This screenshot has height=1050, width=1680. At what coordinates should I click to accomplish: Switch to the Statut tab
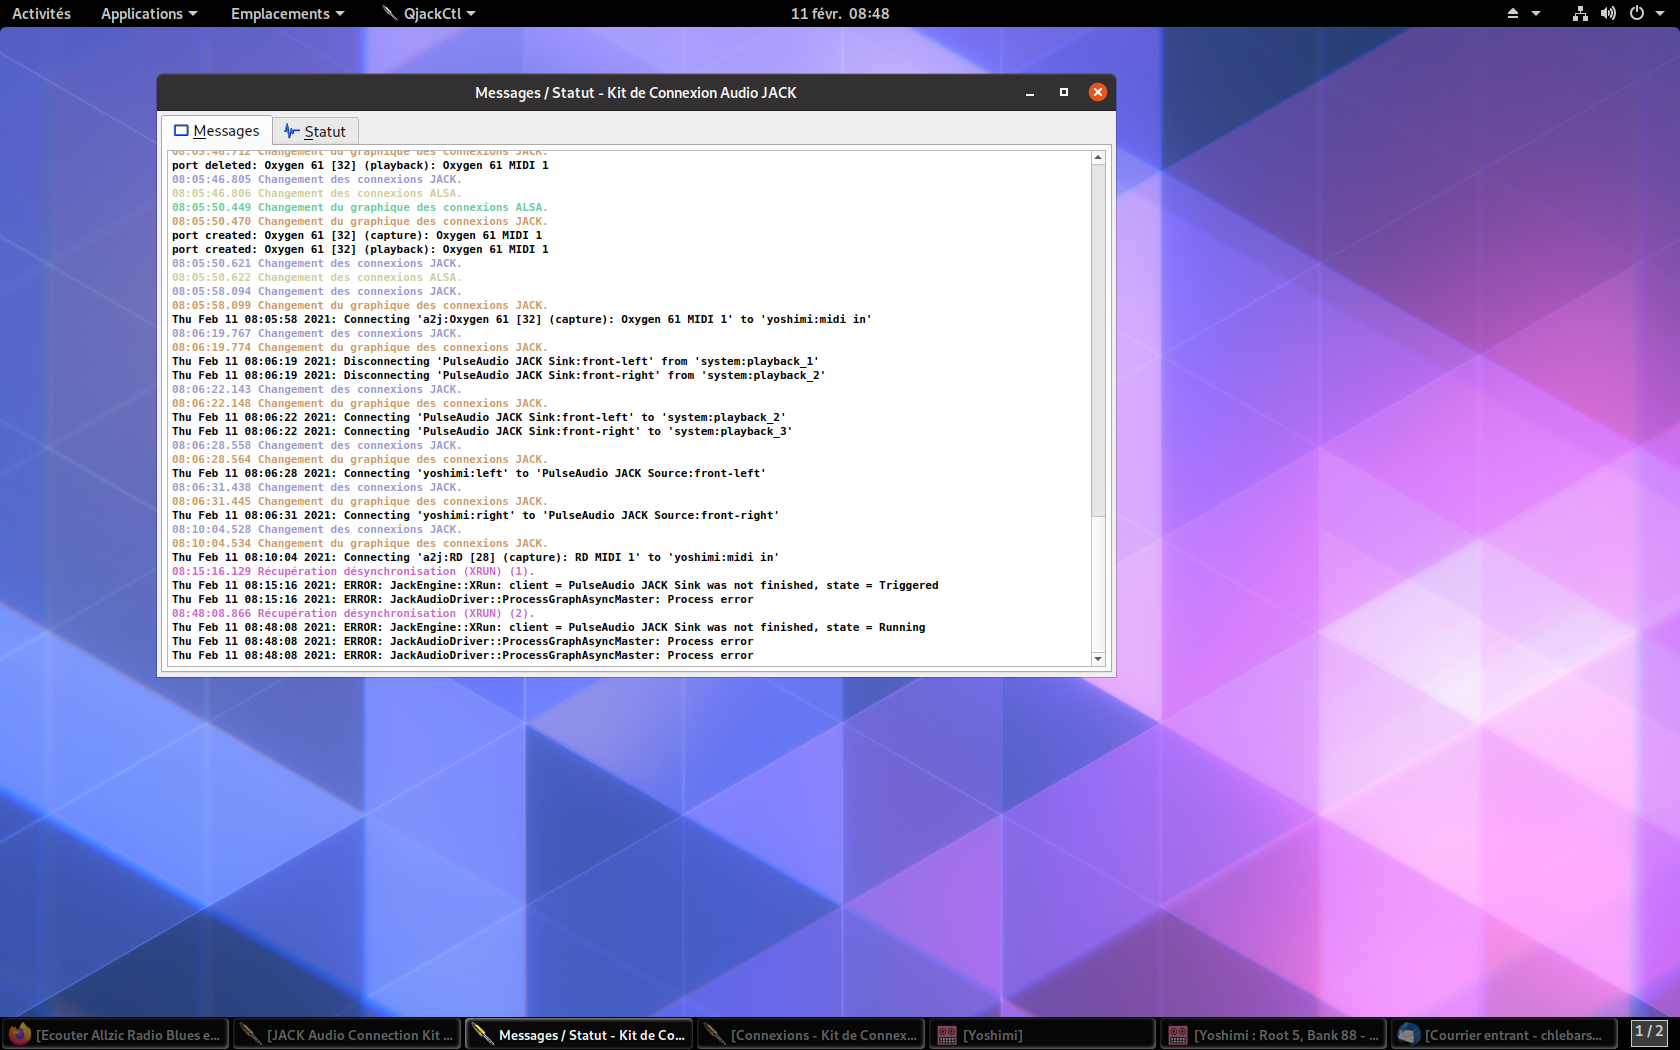point(315,131)
